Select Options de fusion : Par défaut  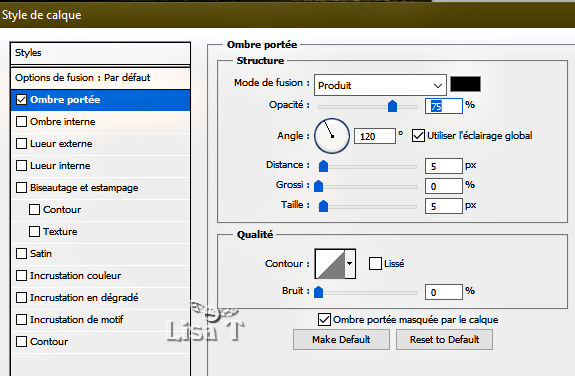[100, 78]
